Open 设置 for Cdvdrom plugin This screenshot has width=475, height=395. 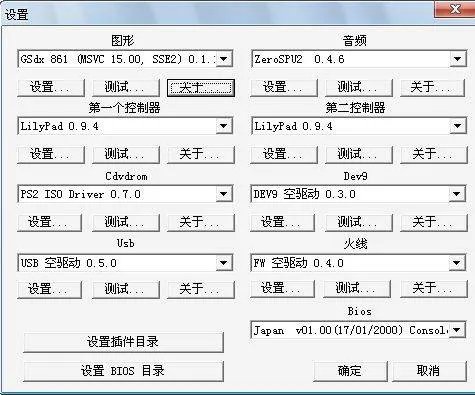[x=49, y=222]
